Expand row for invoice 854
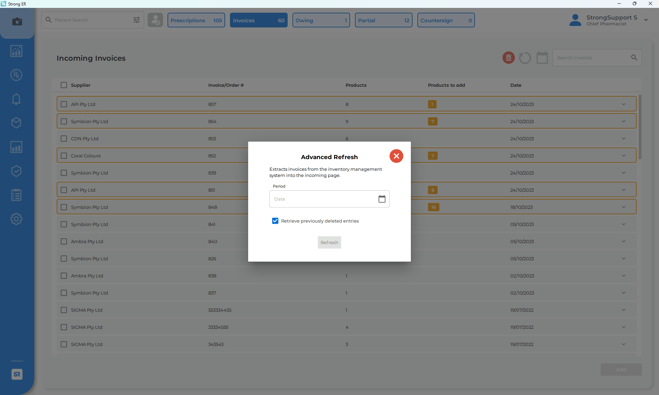659x395 pixels. [624, 121]
